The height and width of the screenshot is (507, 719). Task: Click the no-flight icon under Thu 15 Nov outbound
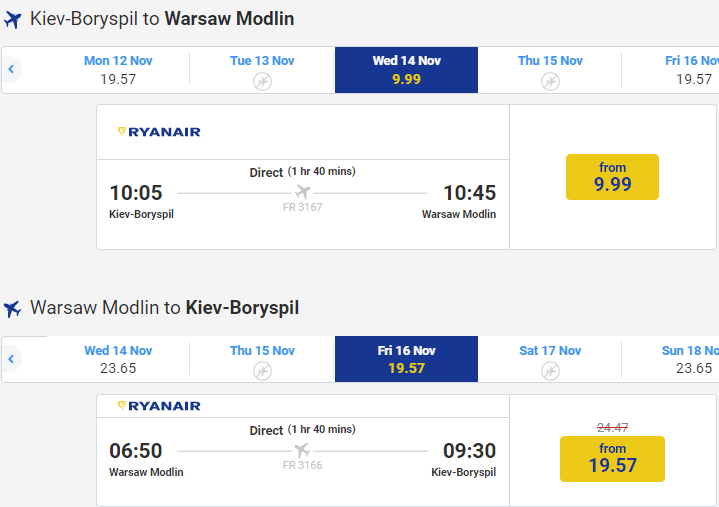coord(550,81)
